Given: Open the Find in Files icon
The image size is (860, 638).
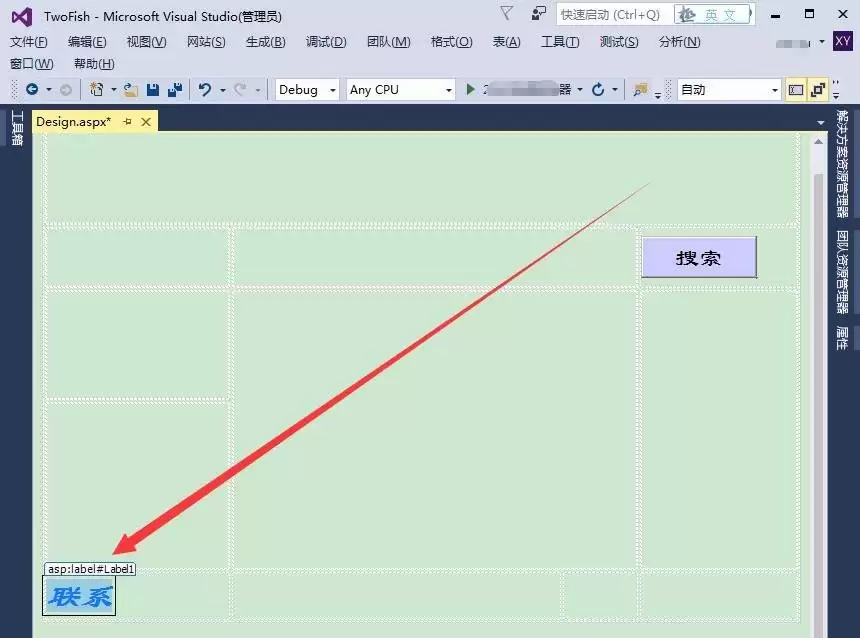Looking at the screenshot, I should click(639, 89).
